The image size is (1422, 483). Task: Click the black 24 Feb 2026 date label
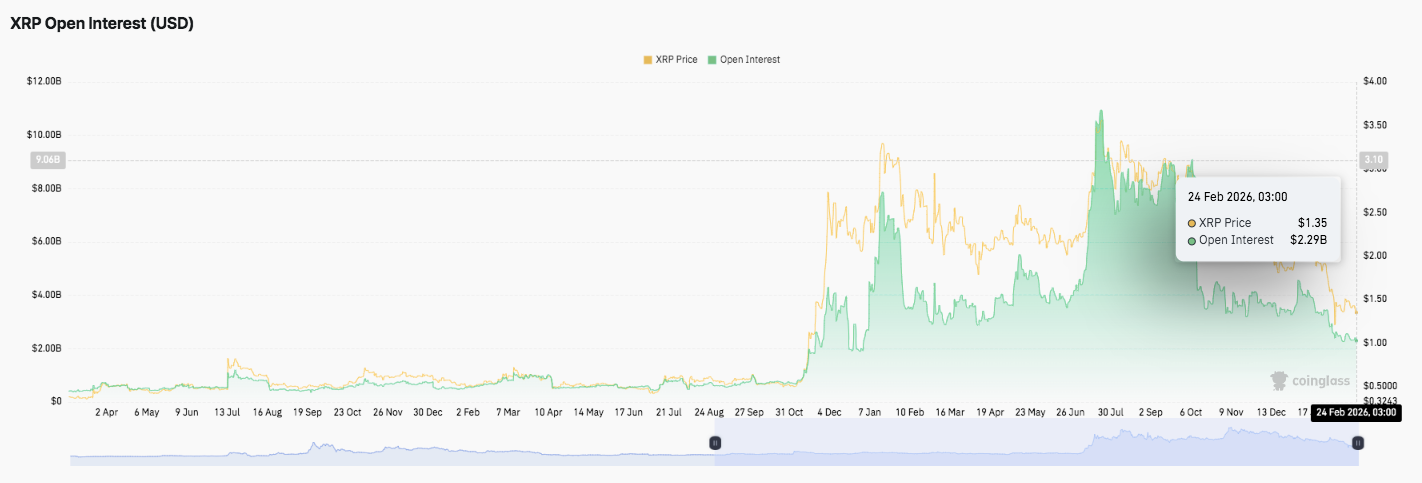(x=1354, y=412)
